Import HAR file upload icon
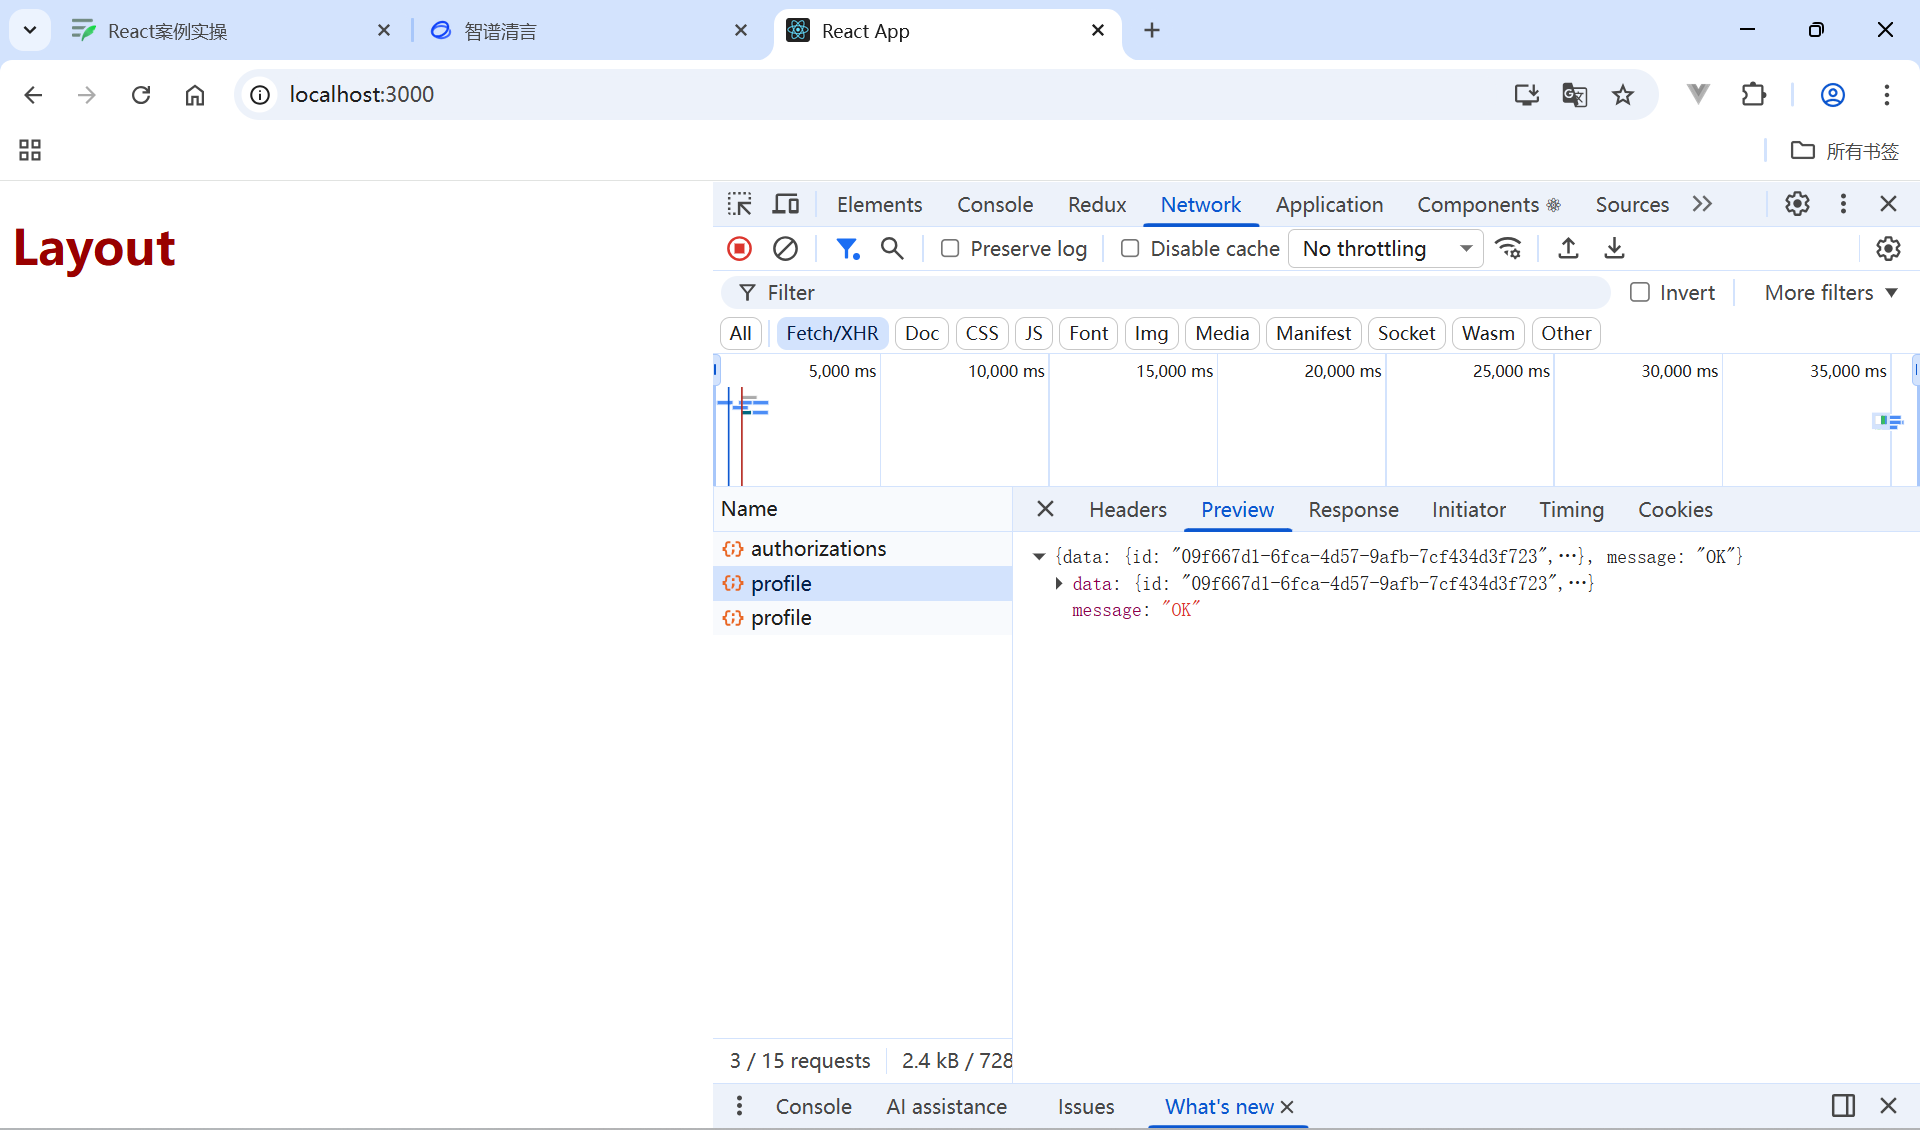The image size is (1920, 1130). click(x=1568, y=248)
